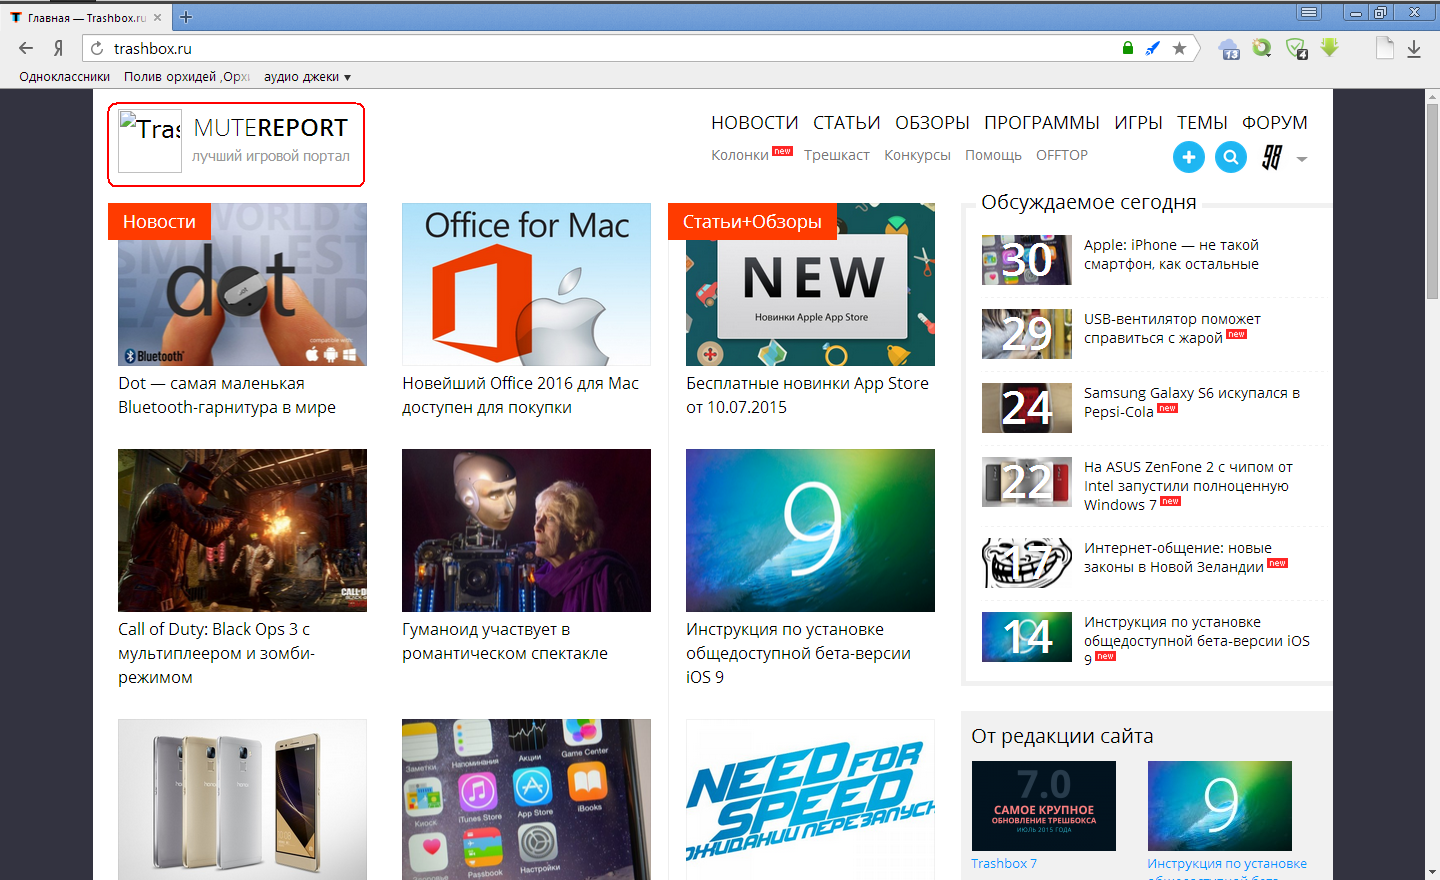Open 'Apple: iPhone — не такой смартфон' discussion

(1171, 254)
